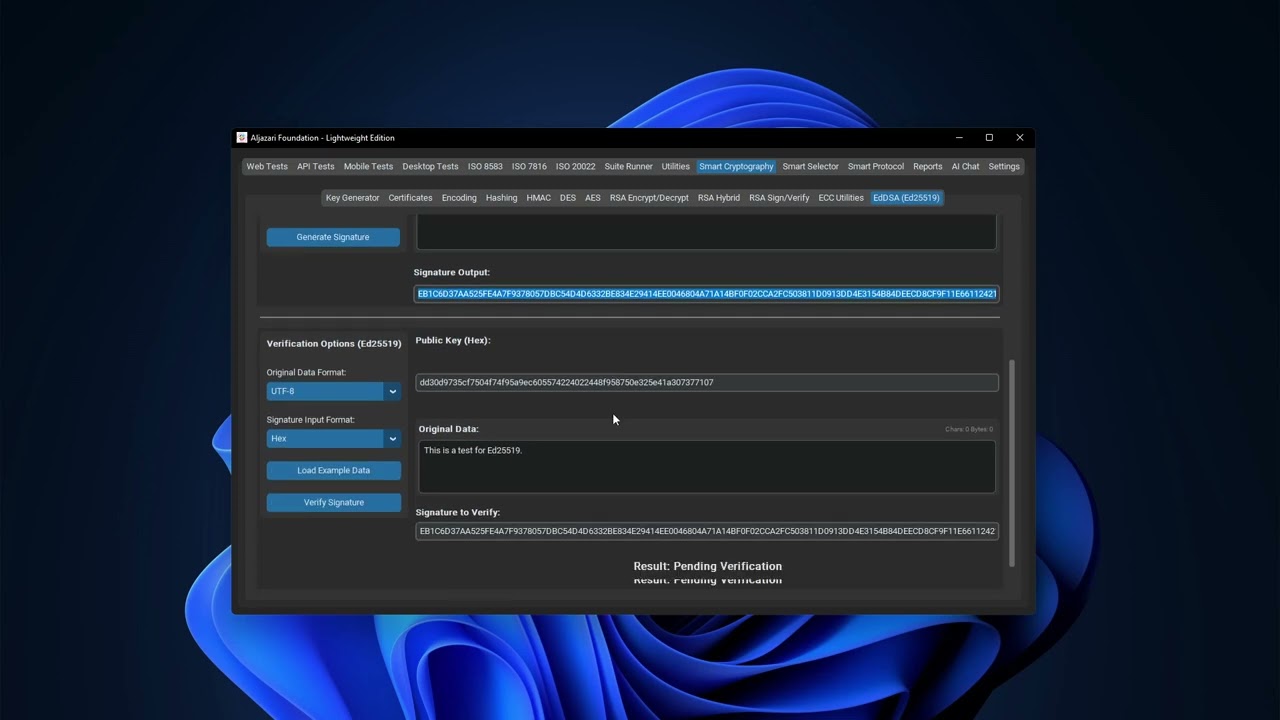The height and width of the screenshot is (720, 1280).
Task: Open the Certificates sub-tab
Action: (410, 198)
